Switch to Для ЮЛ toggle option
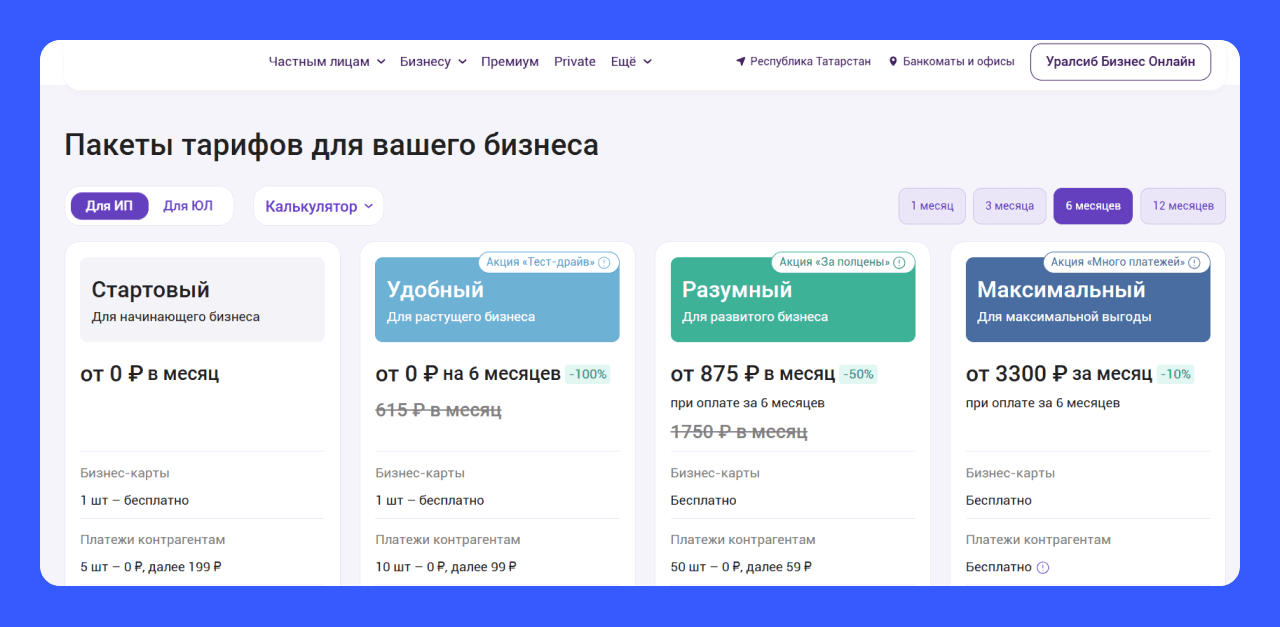 [188, 206]
